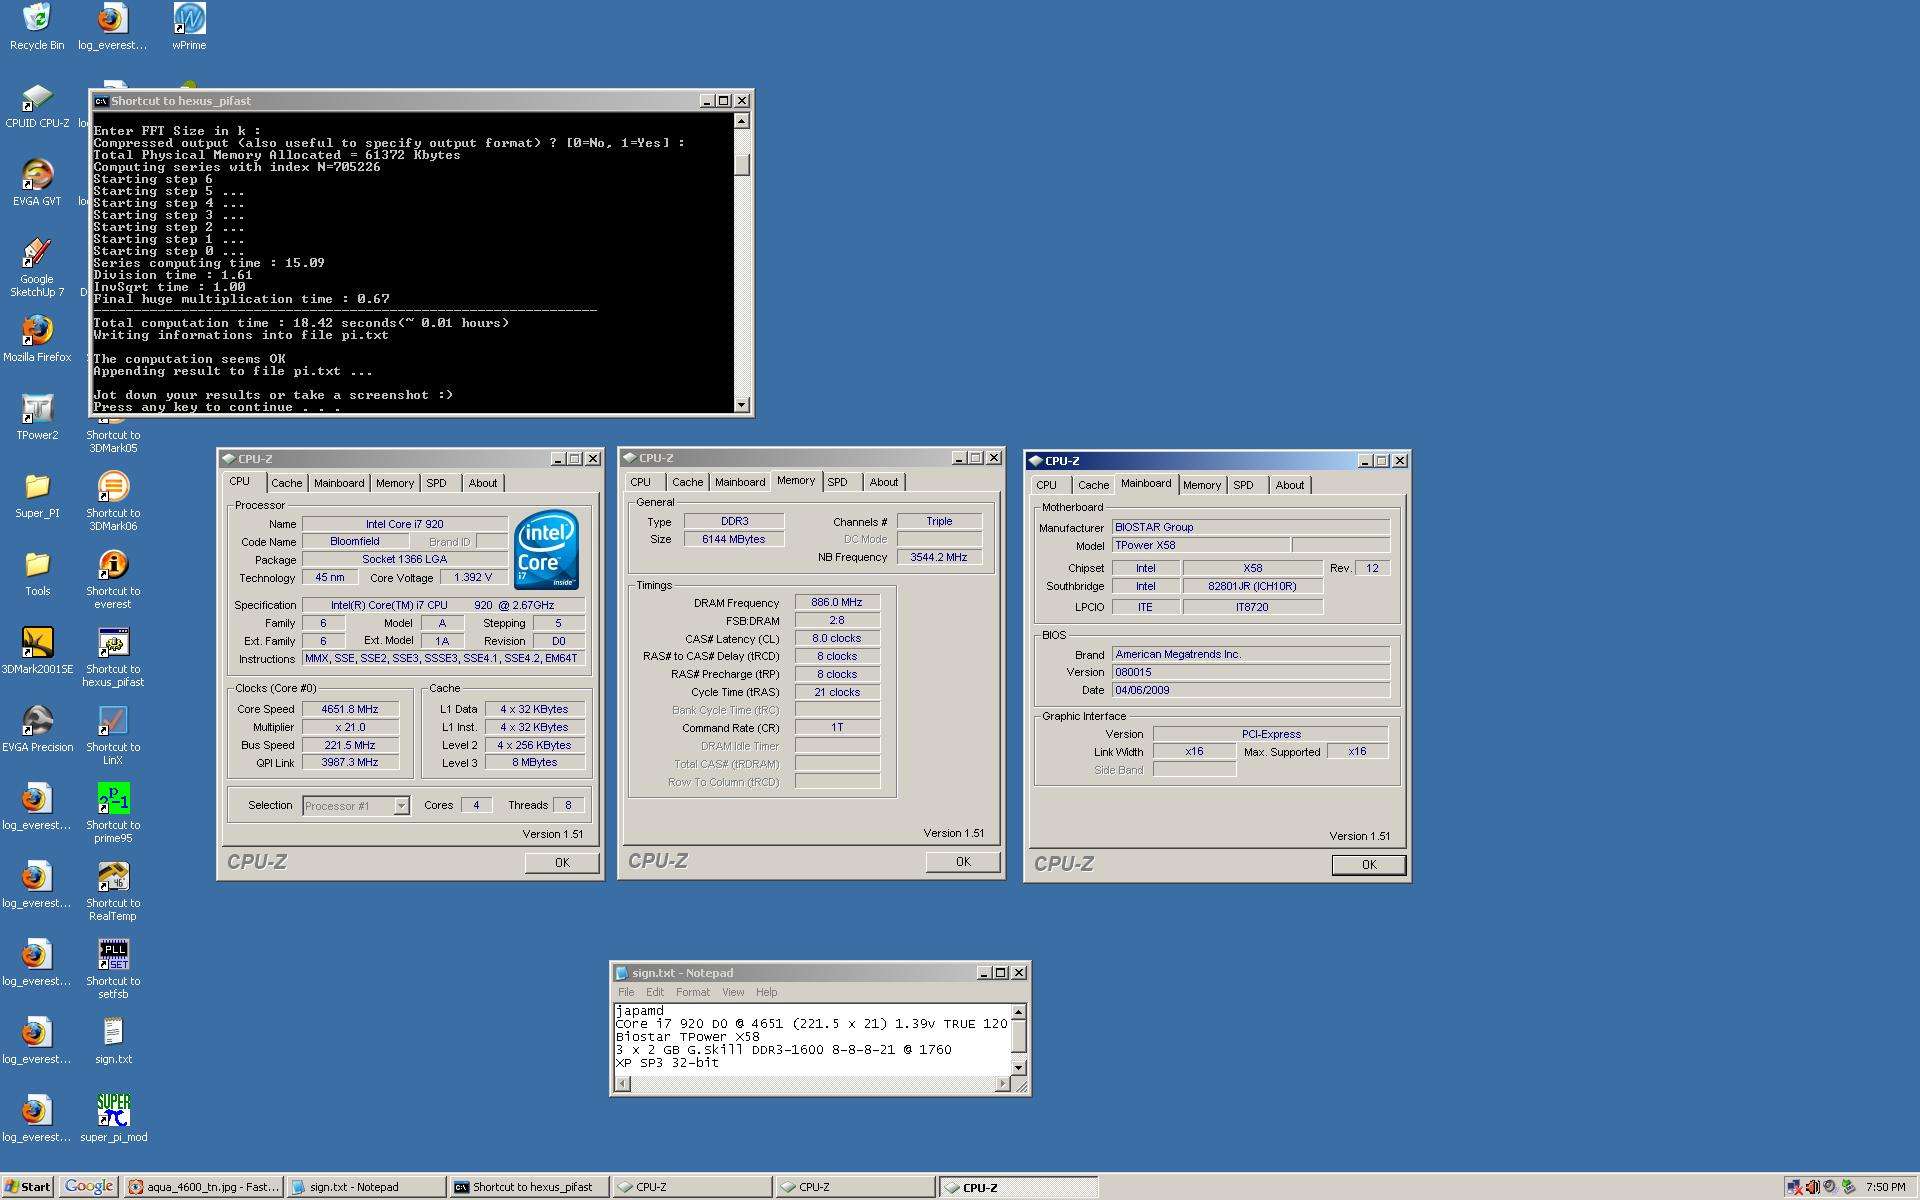Click OK in the CPU tab CPU-Z window

coord(562,863)
